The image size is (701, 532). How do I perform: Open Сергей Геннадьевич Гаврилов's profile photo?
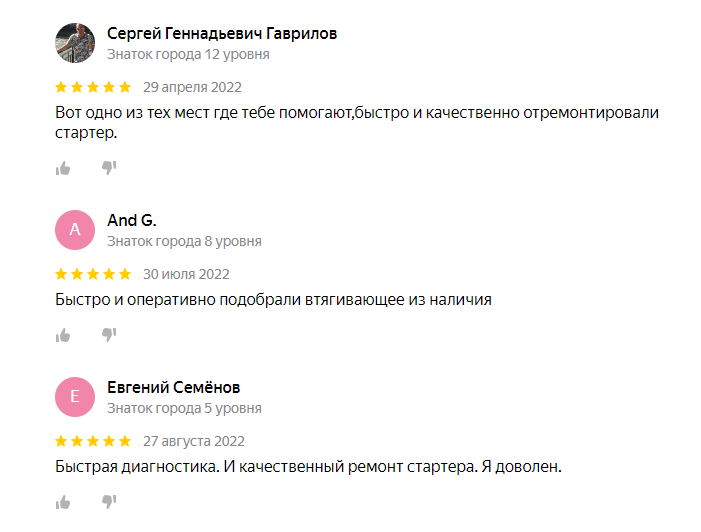coord(75,43)
